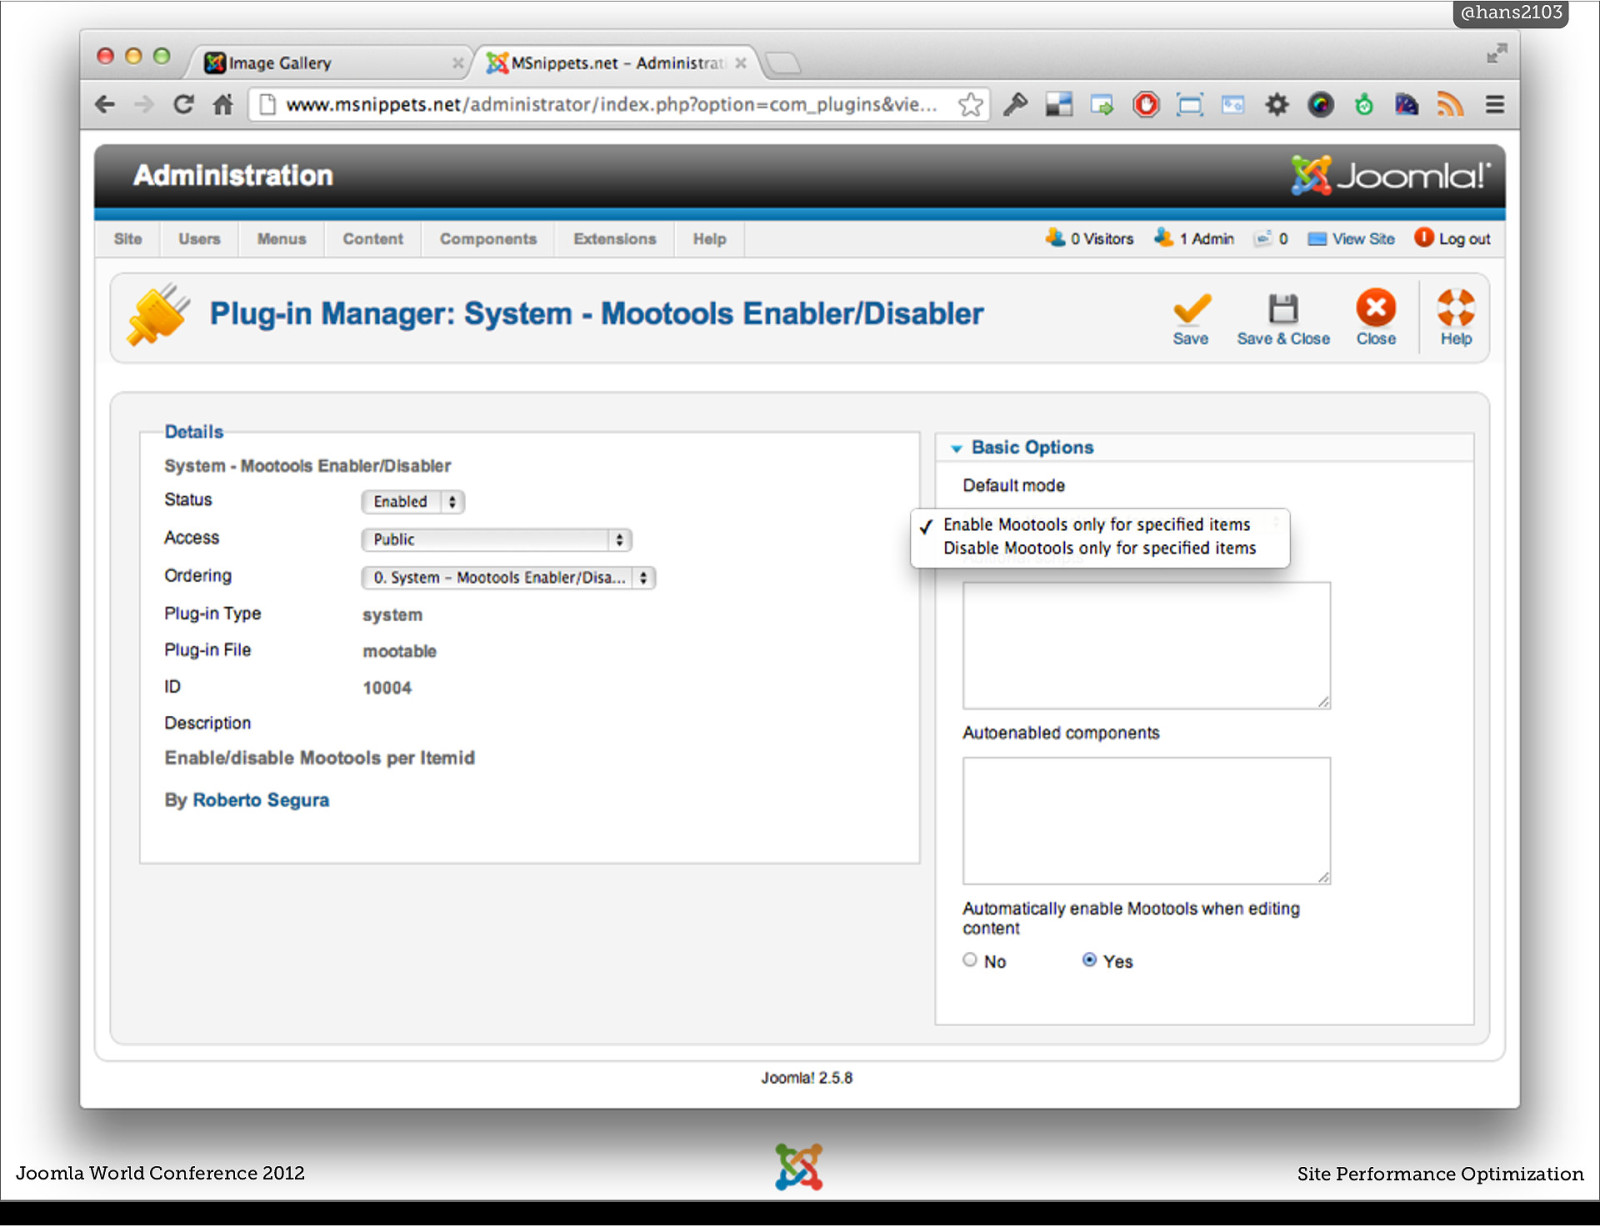
Task: Open the Extensions menu
Action: (615, 239)
